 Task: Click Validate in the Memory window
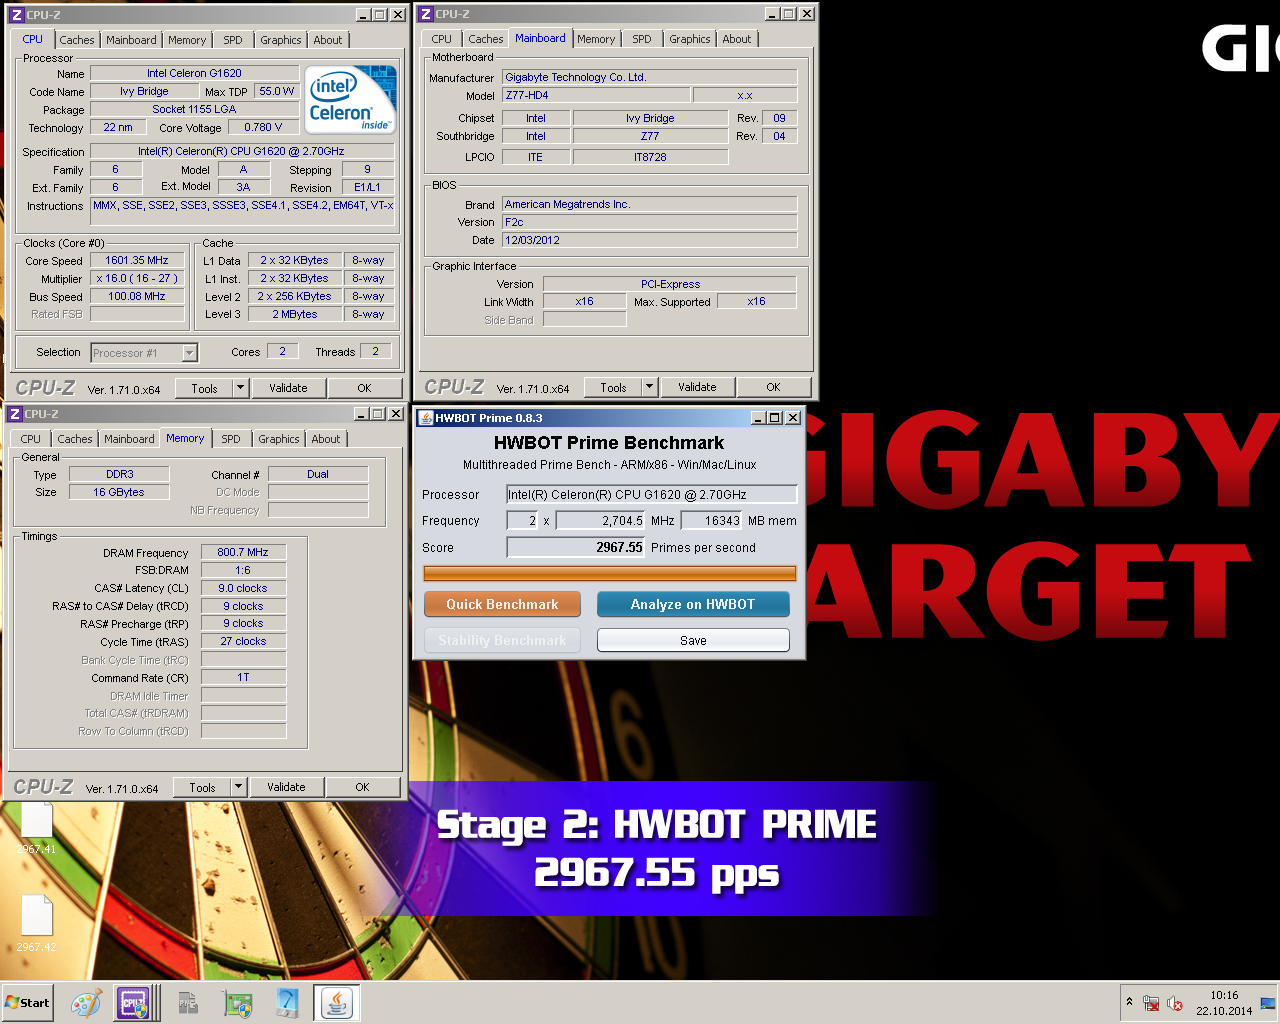point(286,787)
